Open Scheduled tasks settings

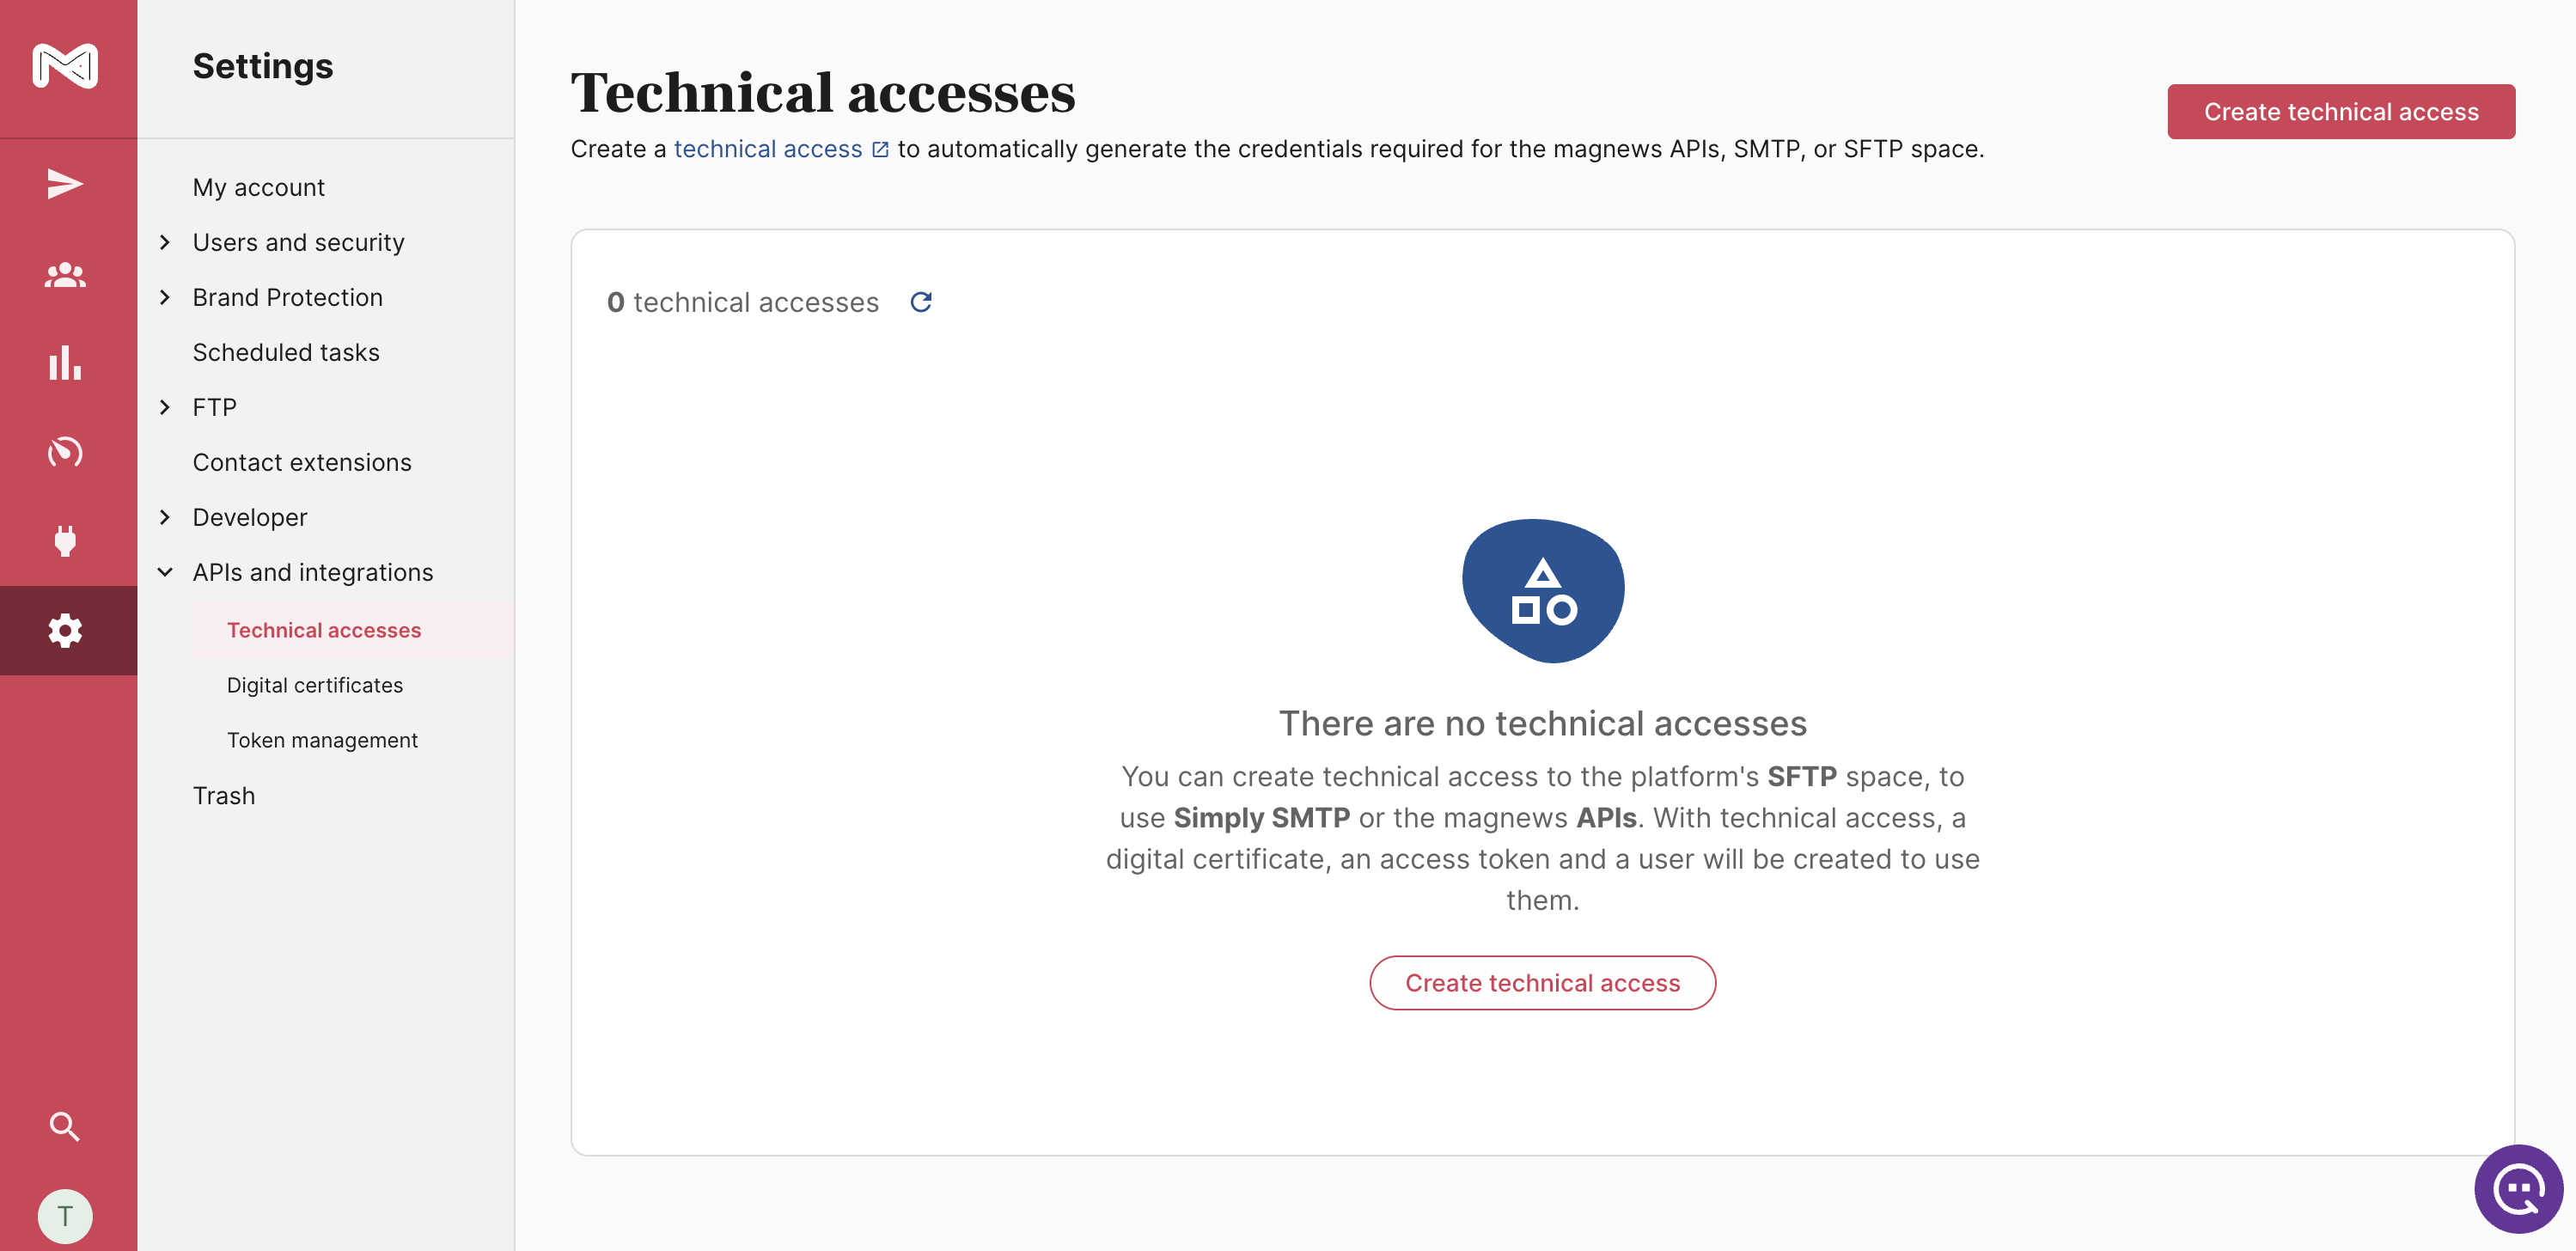[x=286, y=353]
